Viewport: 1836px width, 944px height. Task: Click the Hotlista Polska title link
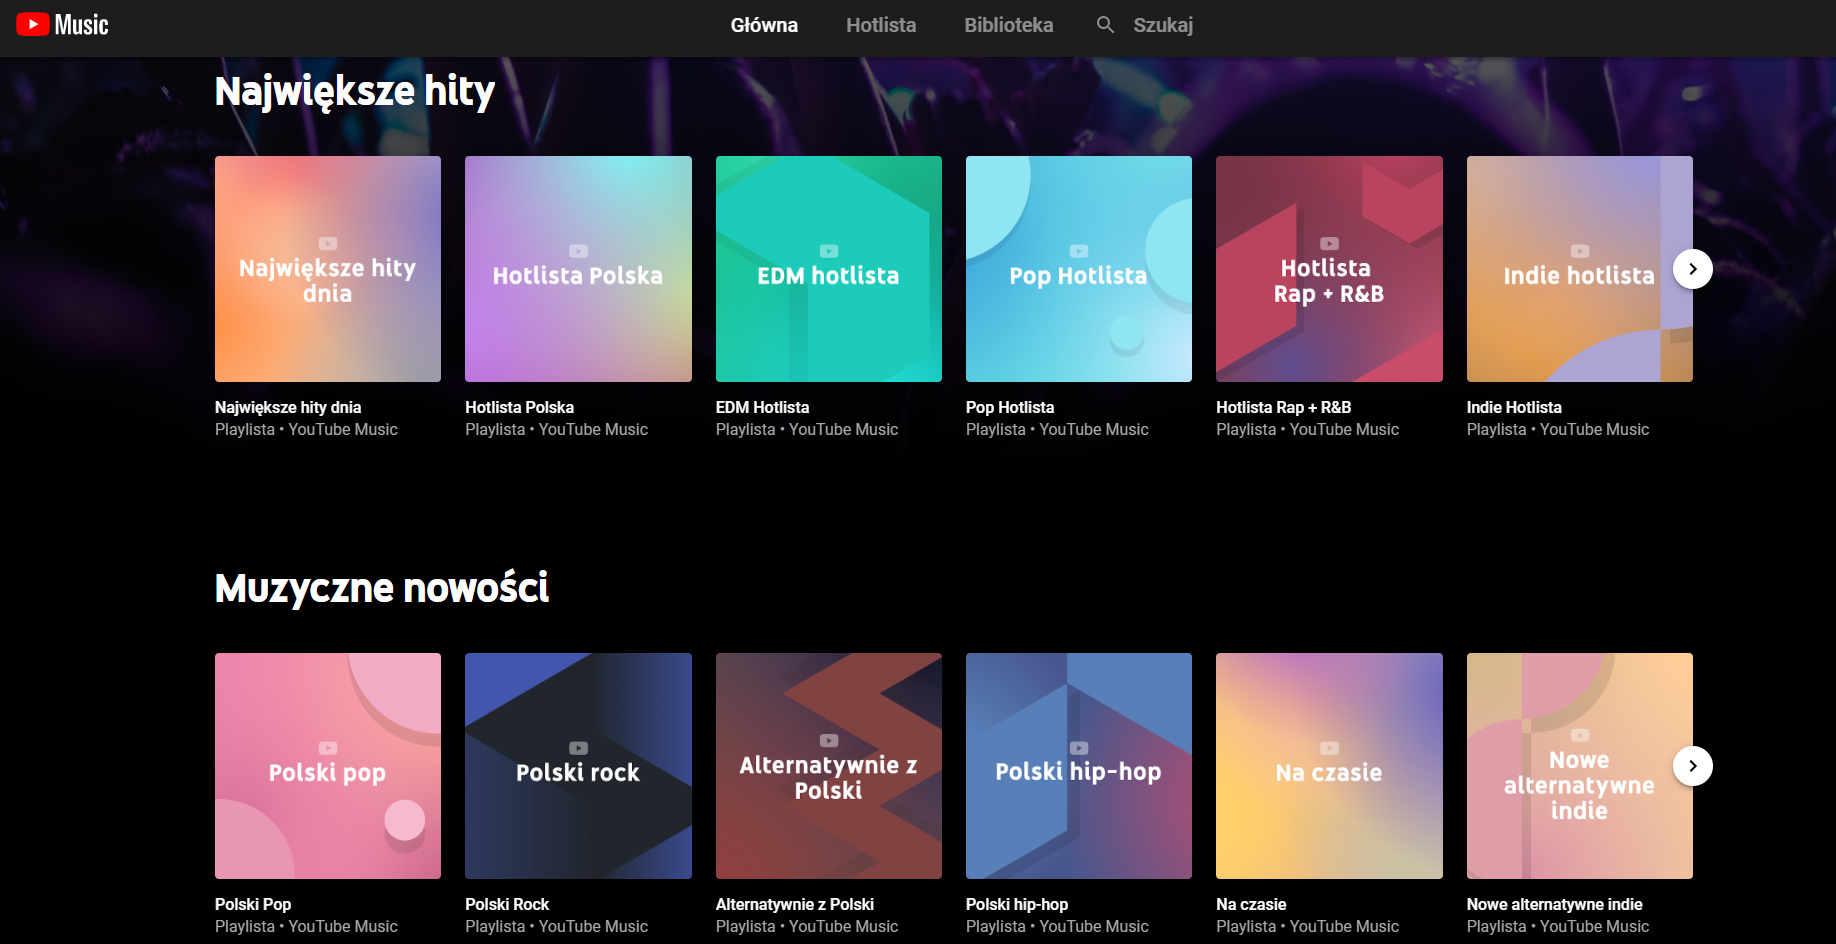pyautogui.click(x=519, y=407)
